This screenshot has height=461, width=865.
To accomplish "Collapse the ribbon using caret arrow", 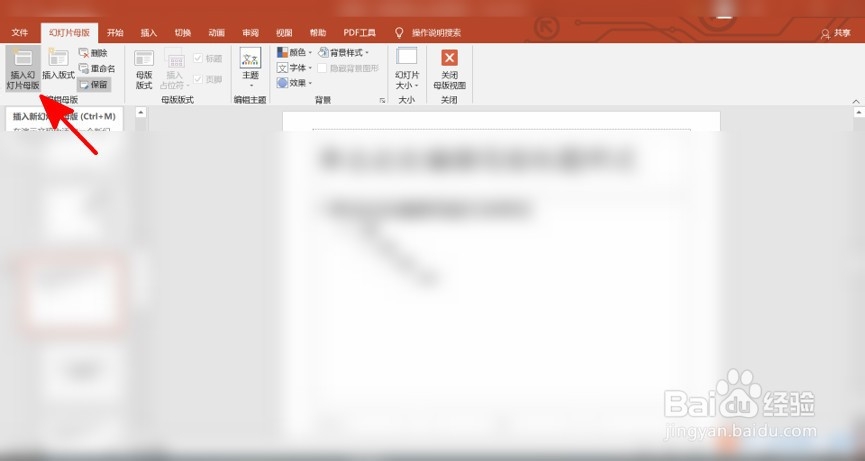I will coord(856,101).
